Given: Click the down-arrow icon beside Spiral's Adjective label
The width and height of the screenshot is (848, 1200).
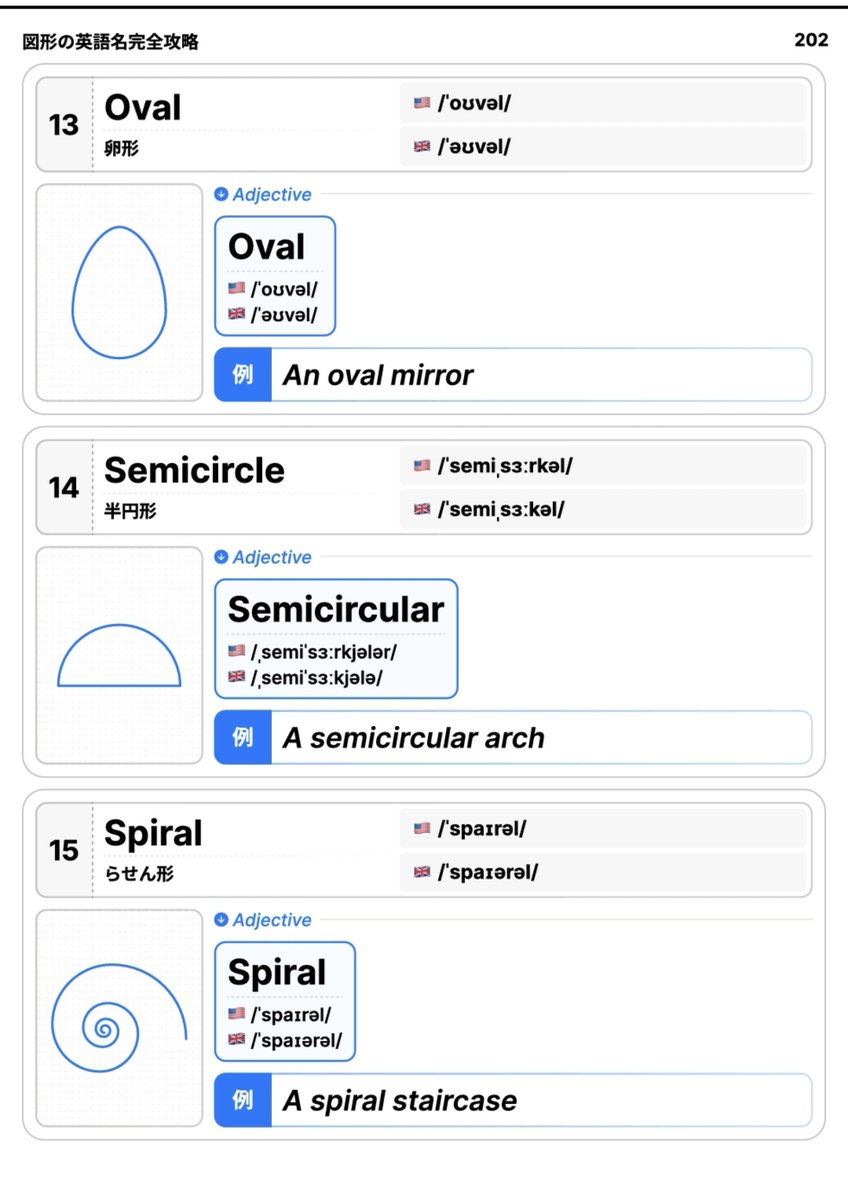Looking at the screenshot, I should [x=221, y=920].
